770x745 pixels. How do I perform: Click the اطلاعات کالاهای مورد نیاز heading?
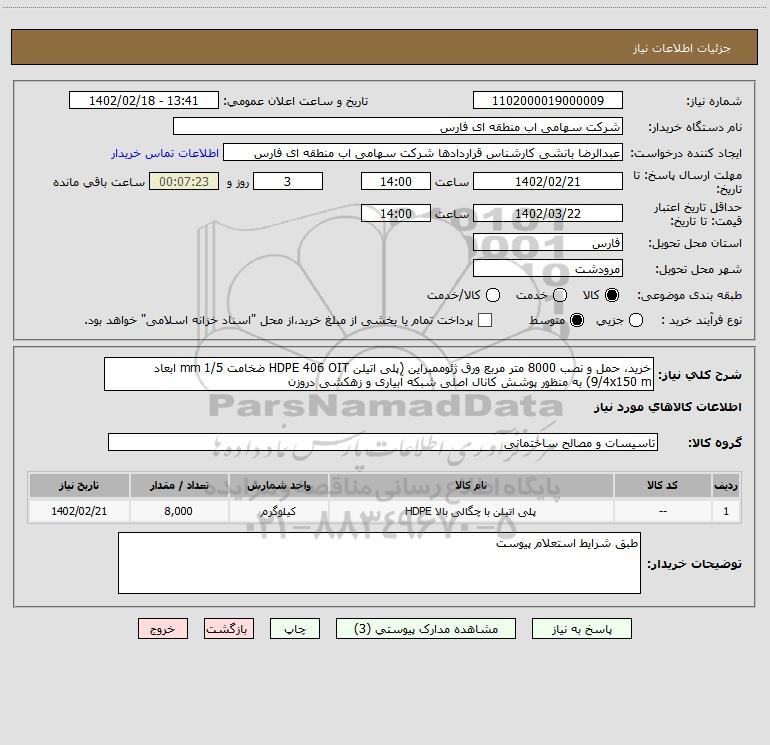click(x=667, y=407)
